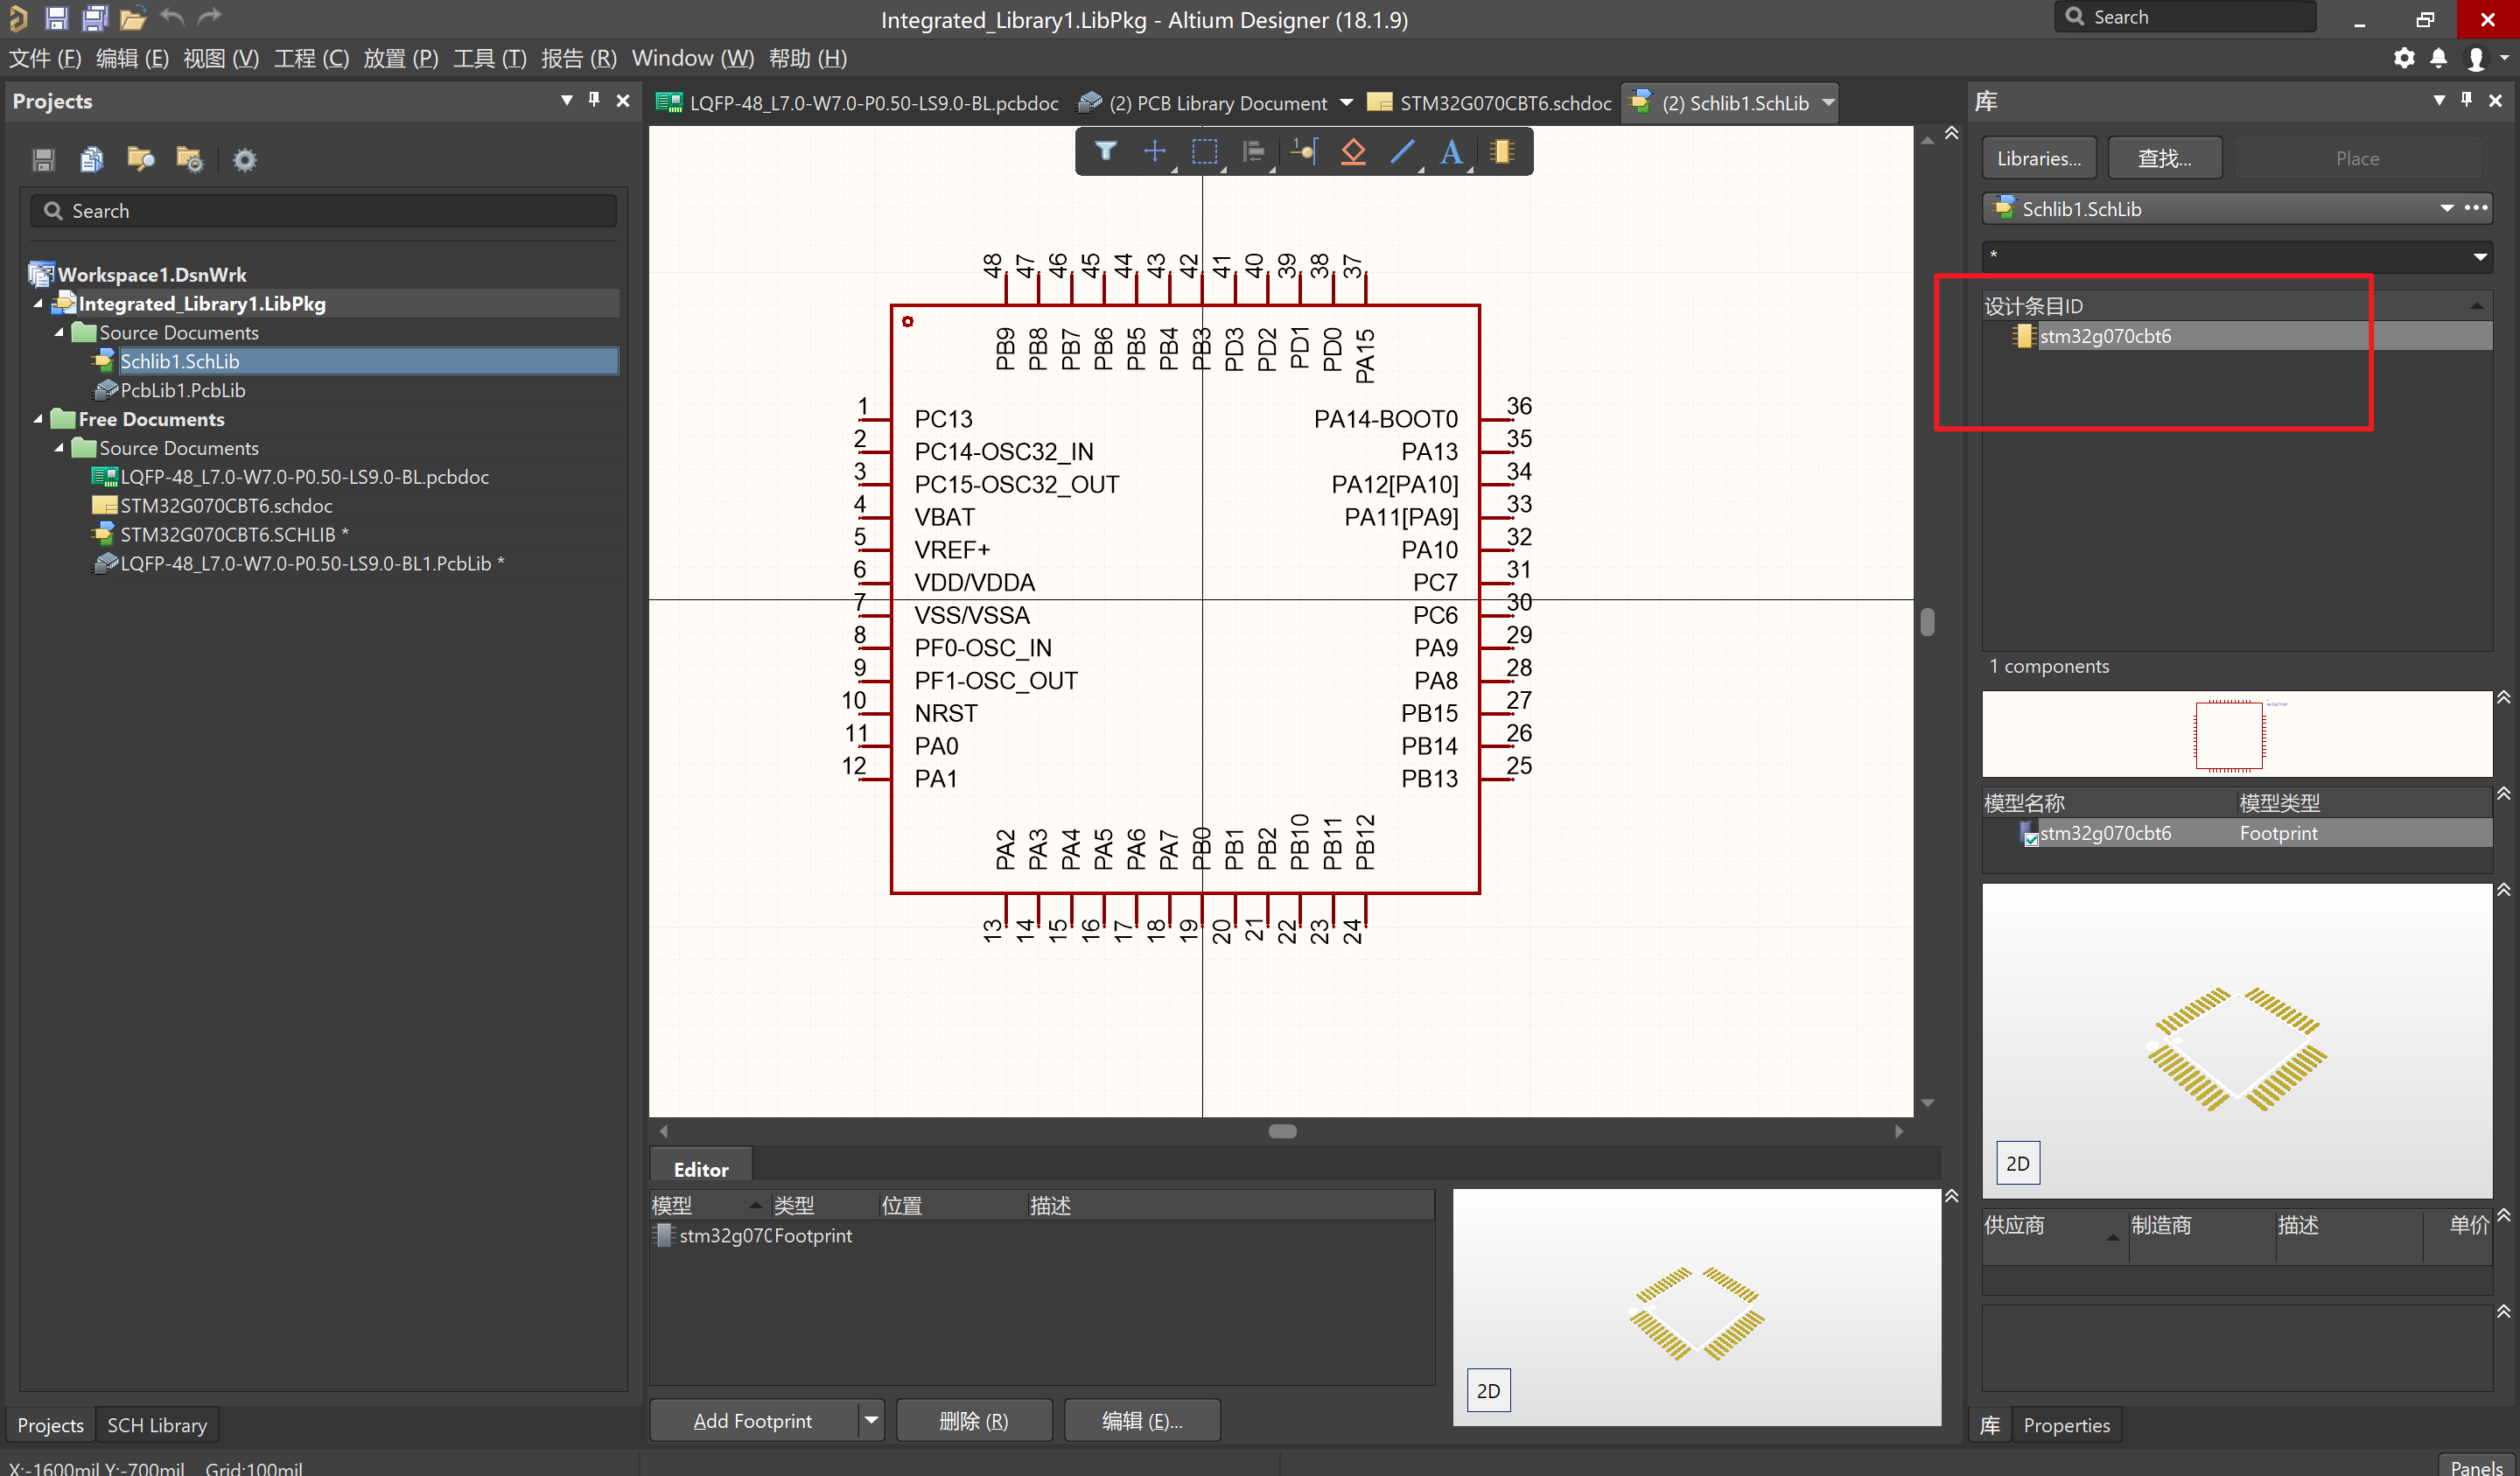Select the Align objects tool in active bar
2520x1476 pixels.
[x=1253, y=152]
